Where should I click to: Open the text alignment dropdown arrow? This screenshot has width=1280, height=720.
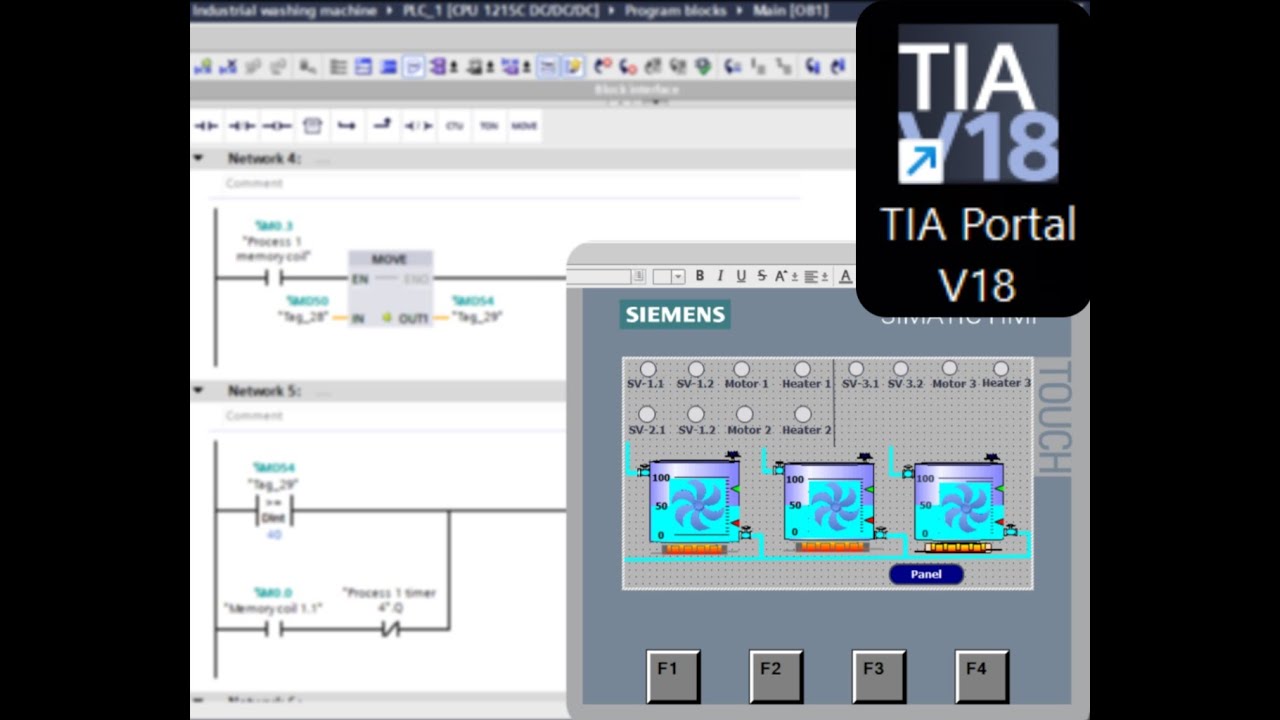(x=825, y=277)
